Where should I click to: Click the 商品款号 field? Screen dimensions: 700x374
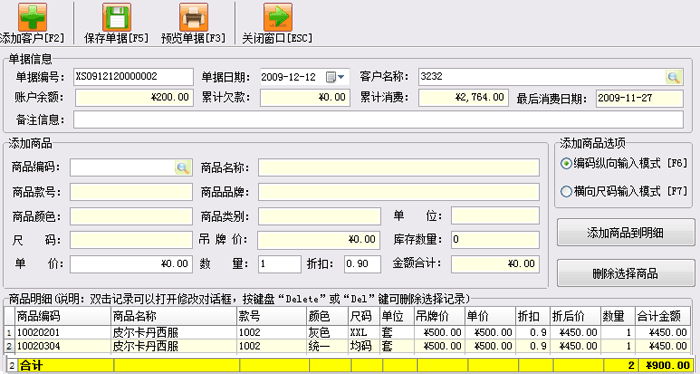click(x=131, y=192)
